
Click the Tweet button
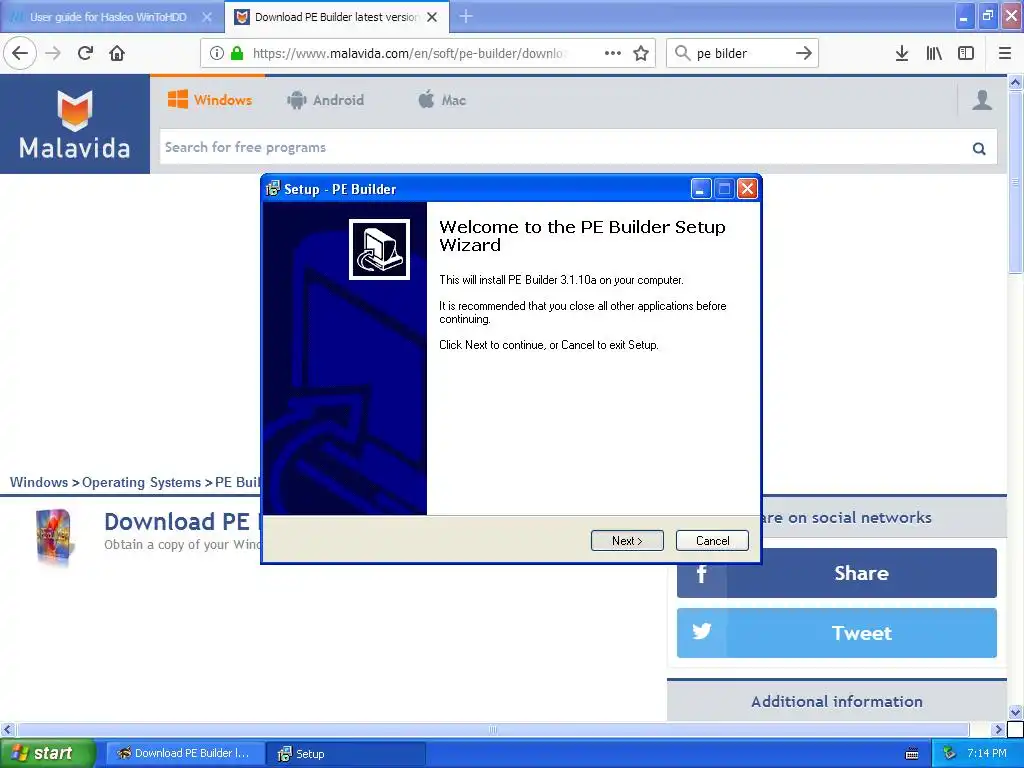(x=837, y=633)
